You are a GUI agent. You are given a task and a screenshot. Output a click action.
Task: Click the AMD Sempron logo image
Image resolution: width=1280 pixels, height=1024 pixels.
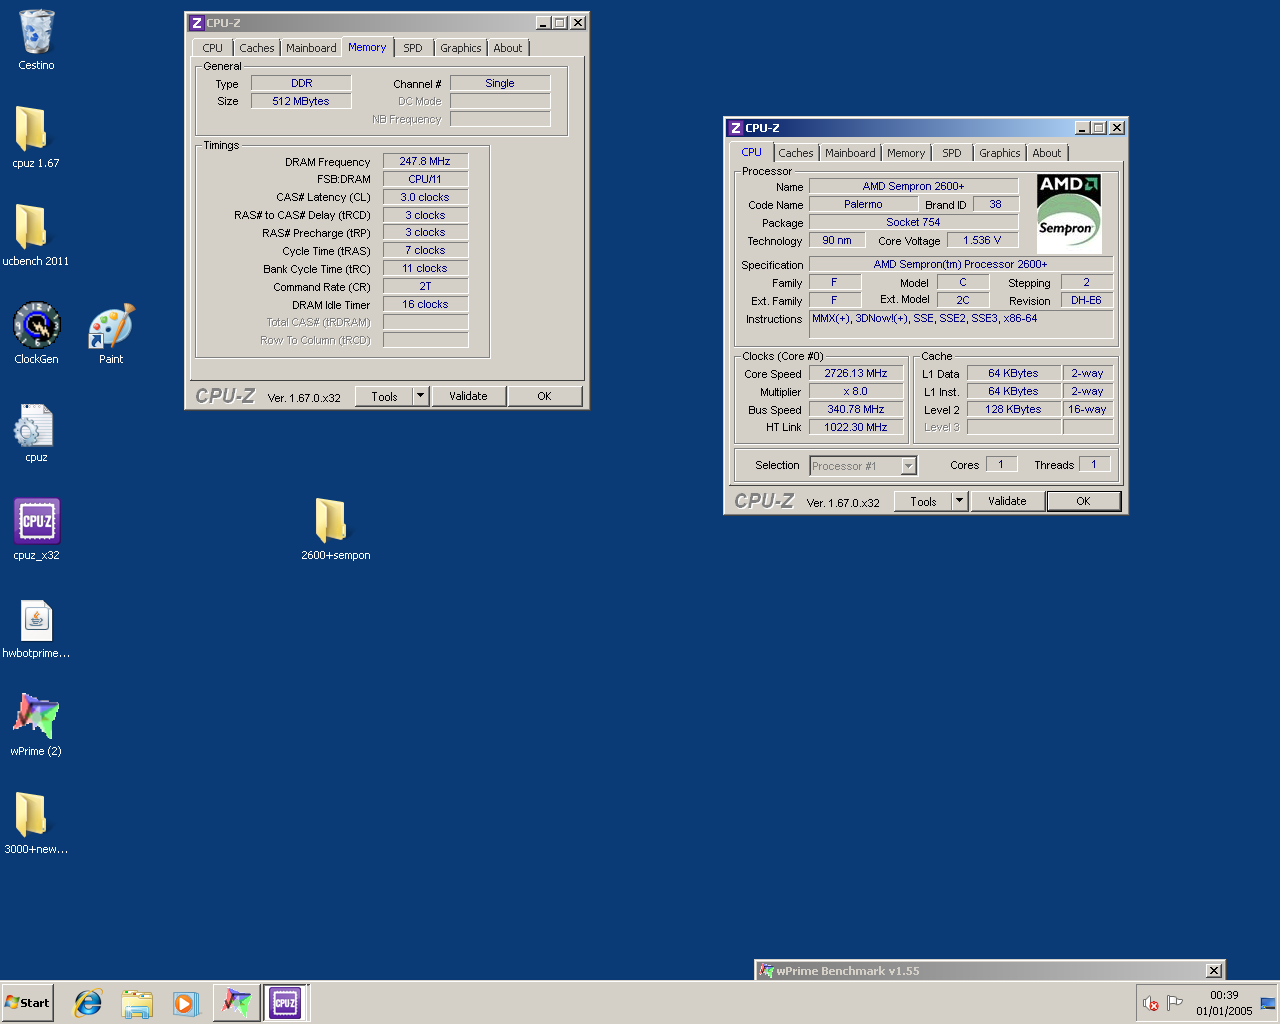pyautogui.click(x=1069, y=214)
